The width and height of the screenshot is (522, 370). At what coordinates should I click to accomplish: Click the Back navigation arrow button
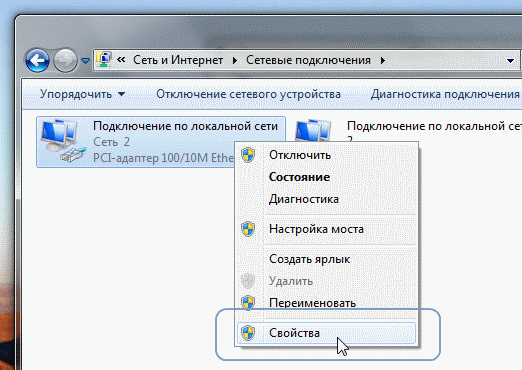tap(37, 60)
